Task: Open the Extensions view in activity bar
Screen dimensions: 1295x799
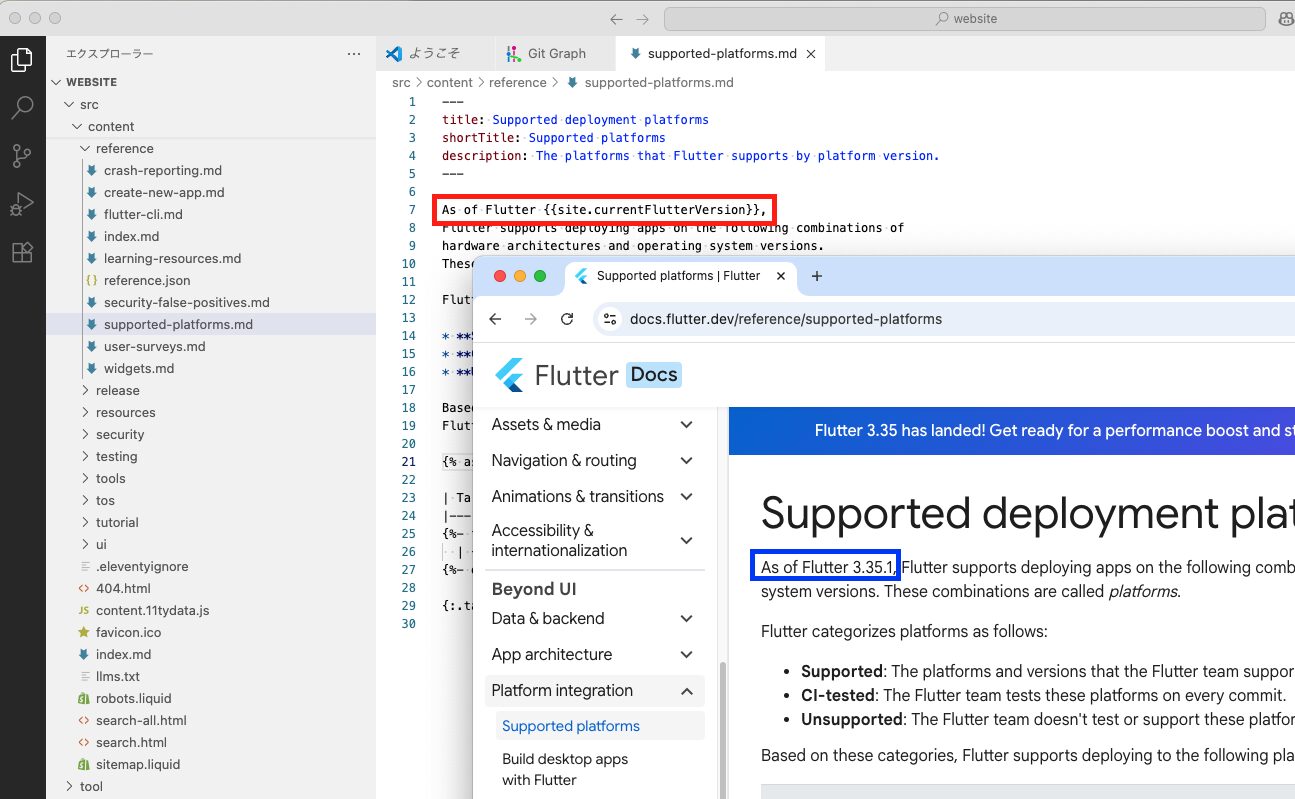Action: [21, 252]
